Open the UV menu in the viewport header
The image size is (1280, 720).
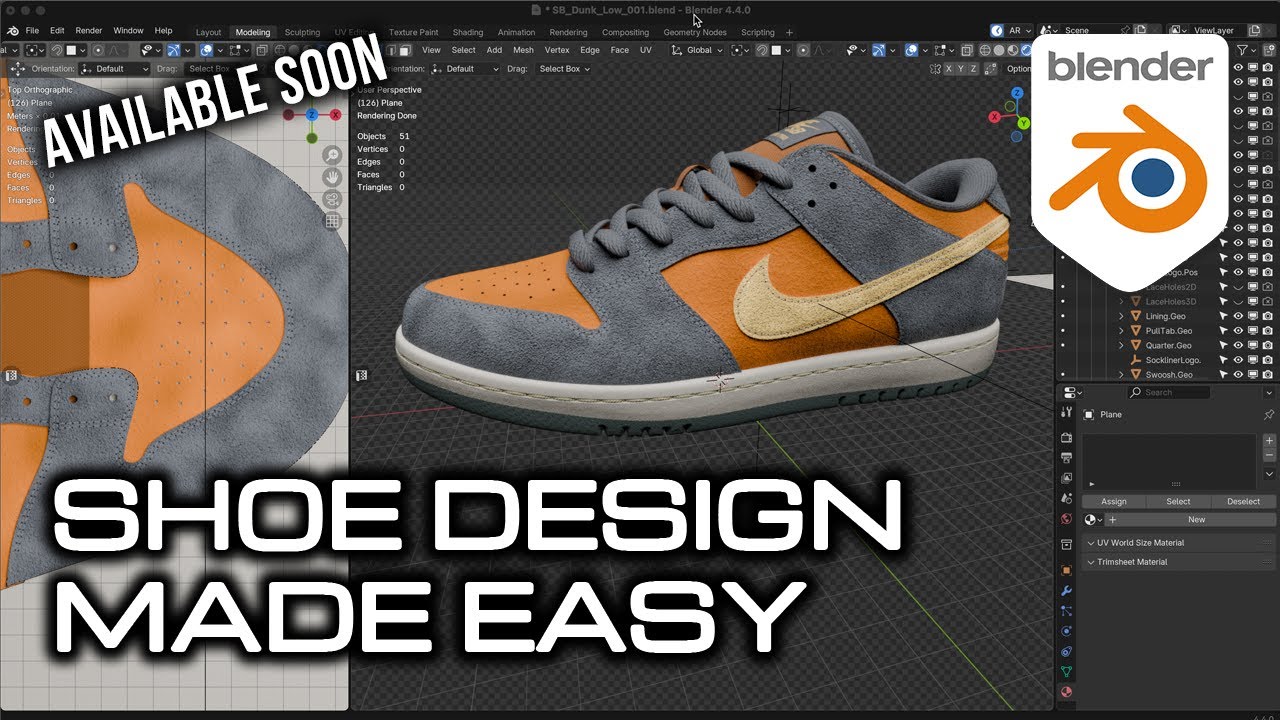click(645, 50)
